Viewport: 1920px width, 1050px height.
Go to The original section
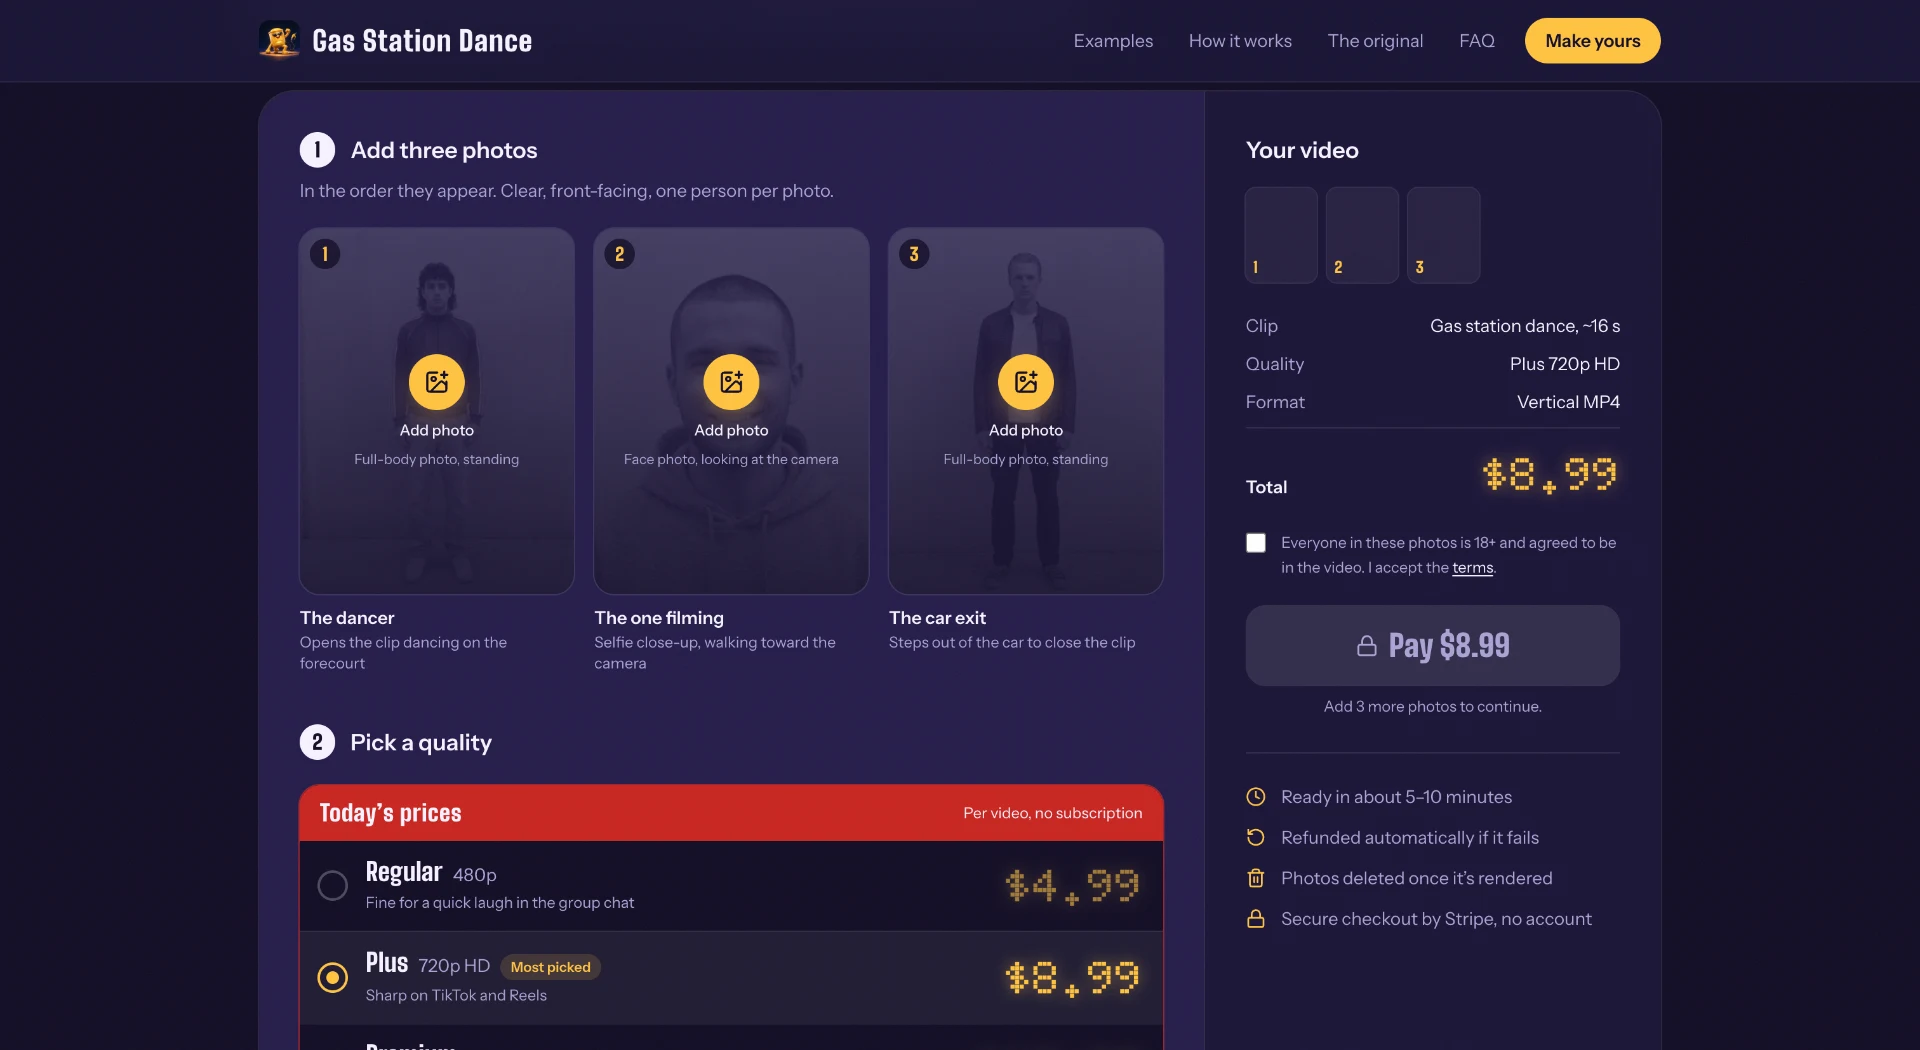point(1375,41)
